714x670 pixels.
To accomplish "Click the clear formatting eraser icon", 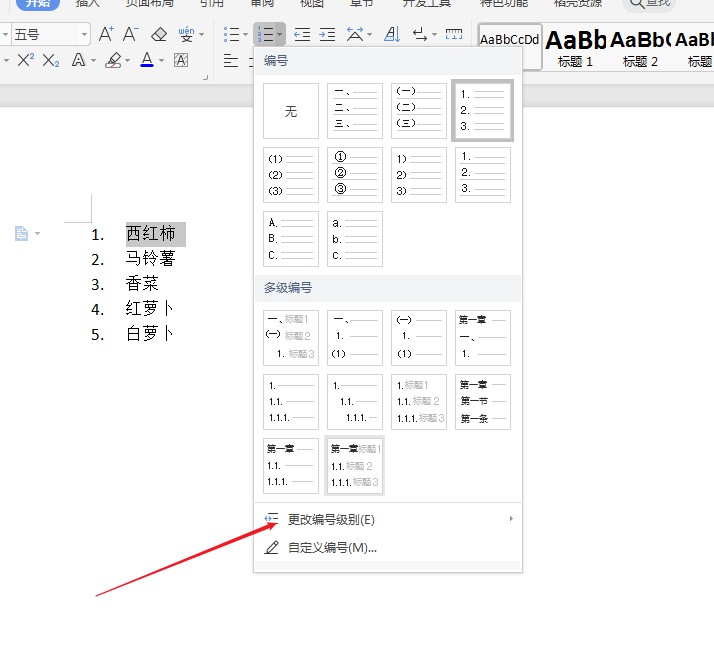I will point(158,35).
